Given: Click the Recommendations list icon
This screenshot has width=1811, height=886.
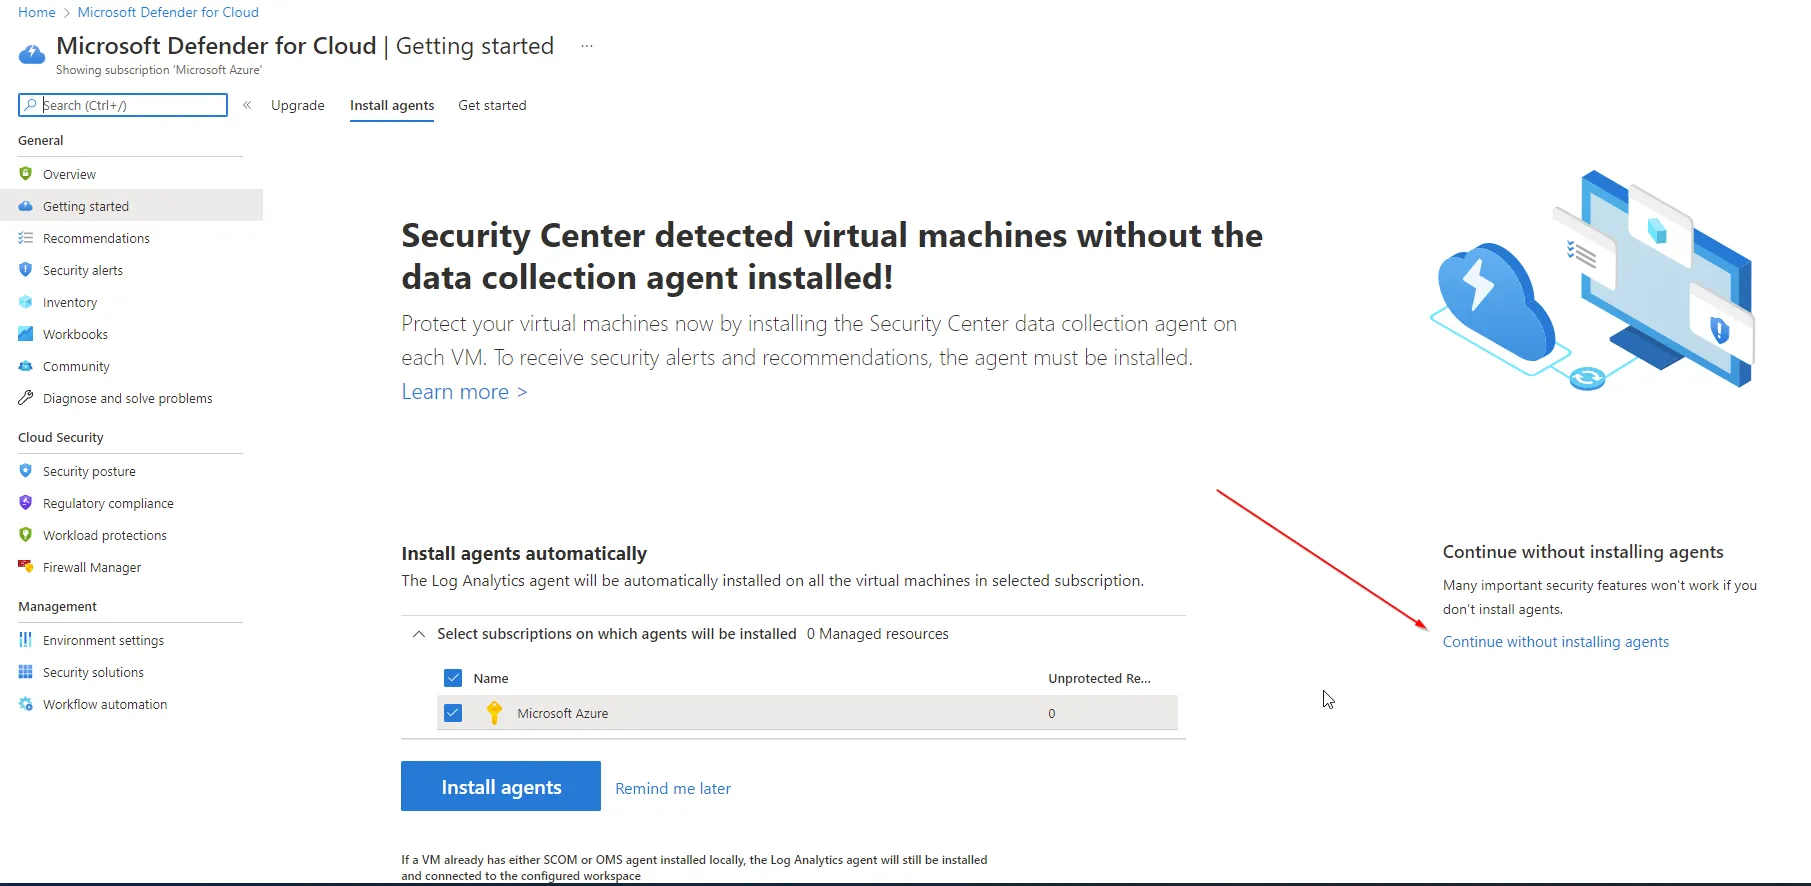Looking at the screenshot, I should pyautogui.click(x=26, y=238).
